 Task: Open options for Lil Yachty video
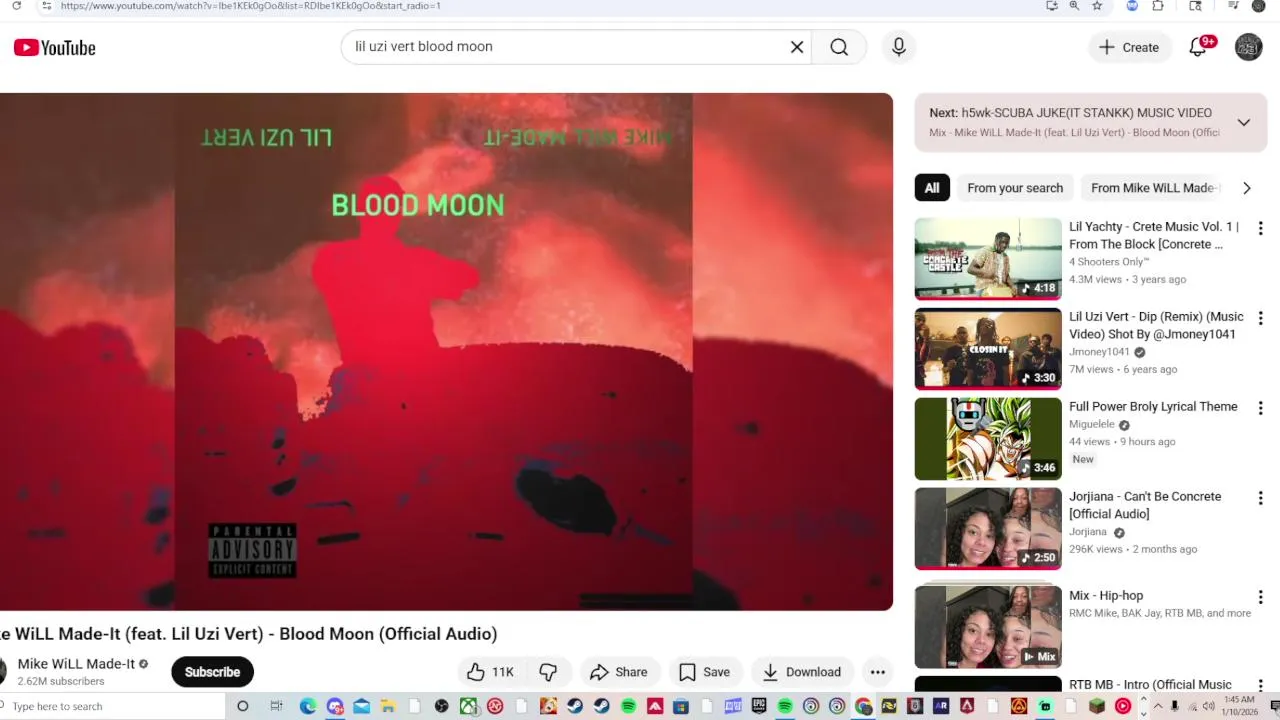(x=1260, y=228)
